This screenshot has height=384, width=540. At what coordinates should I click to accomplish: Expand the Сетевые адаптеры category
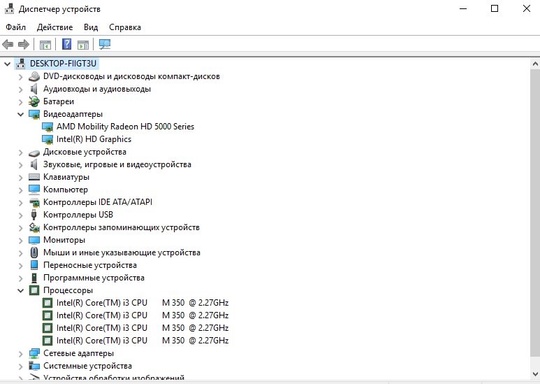click(20, 354)
